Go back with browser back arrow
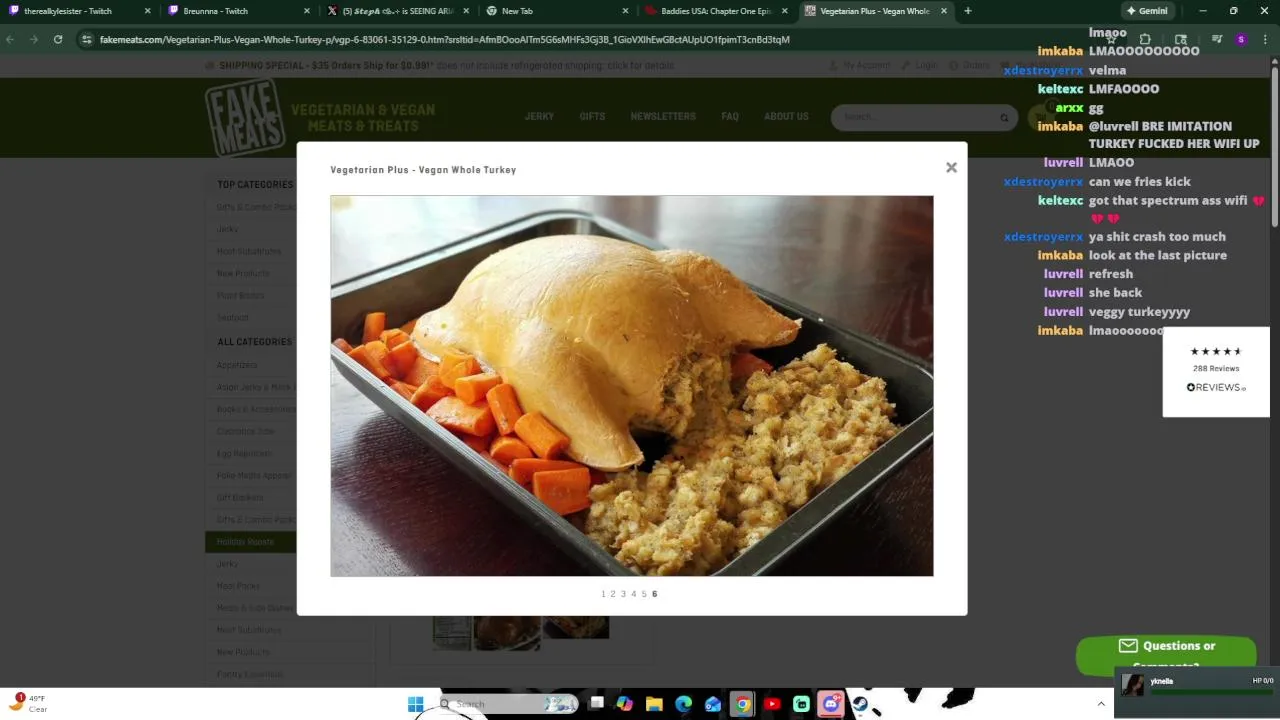 tap(10, 39)
